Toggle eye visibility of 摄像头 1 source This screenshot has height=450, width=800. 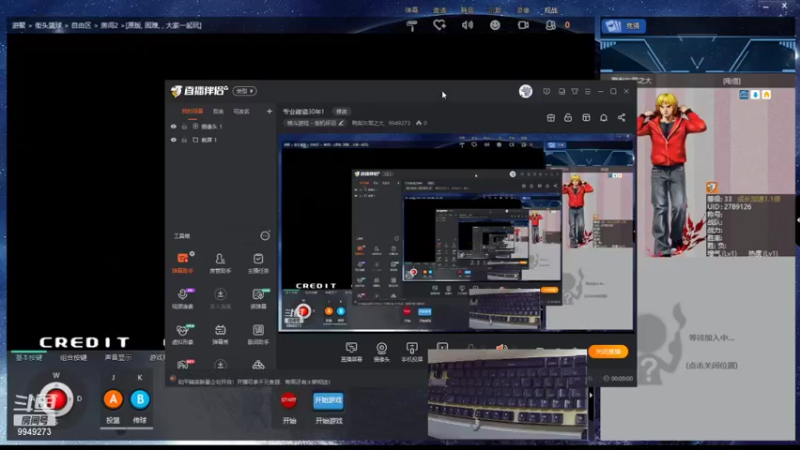173,127
